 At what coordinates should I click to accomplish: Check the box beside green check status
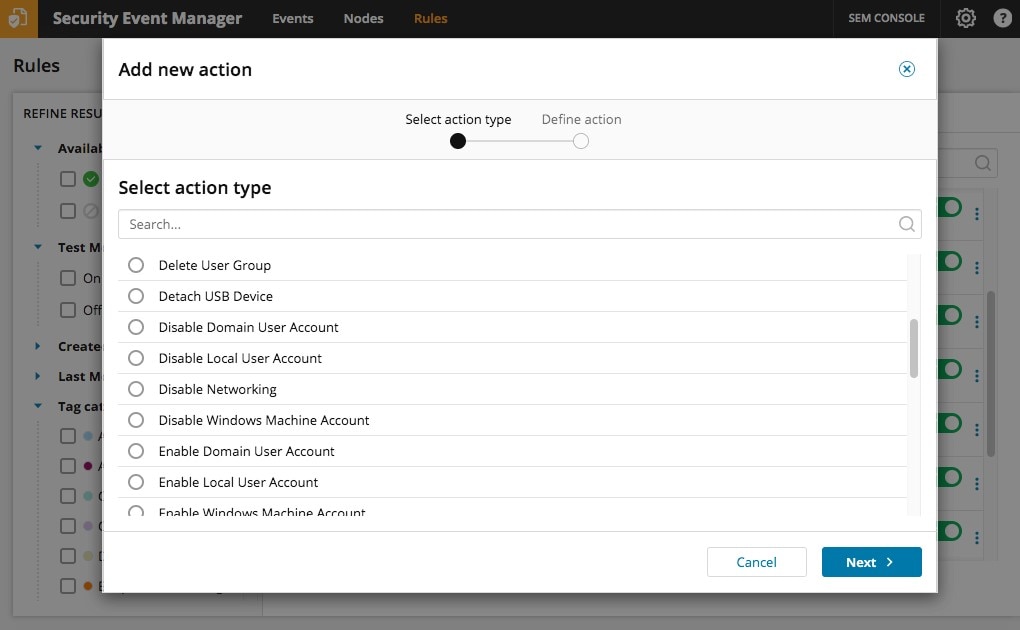(x=68, y=178)
